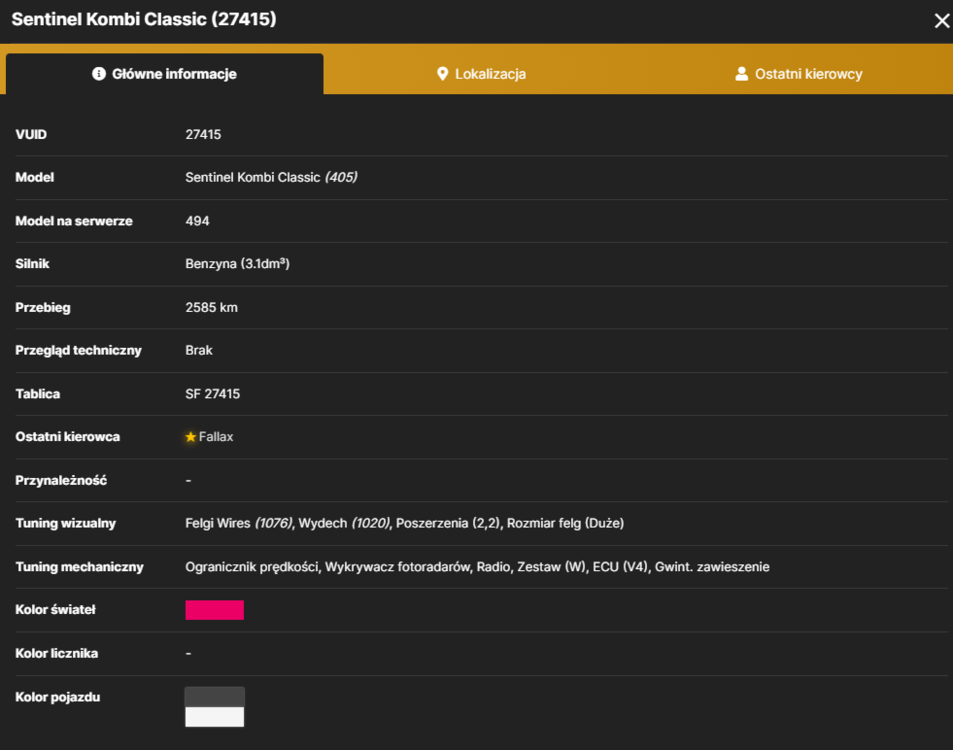The width and height of the screenshot is (953, 750).
Task: Switch to the Główne informacje tab
Action: coord(165,74)
